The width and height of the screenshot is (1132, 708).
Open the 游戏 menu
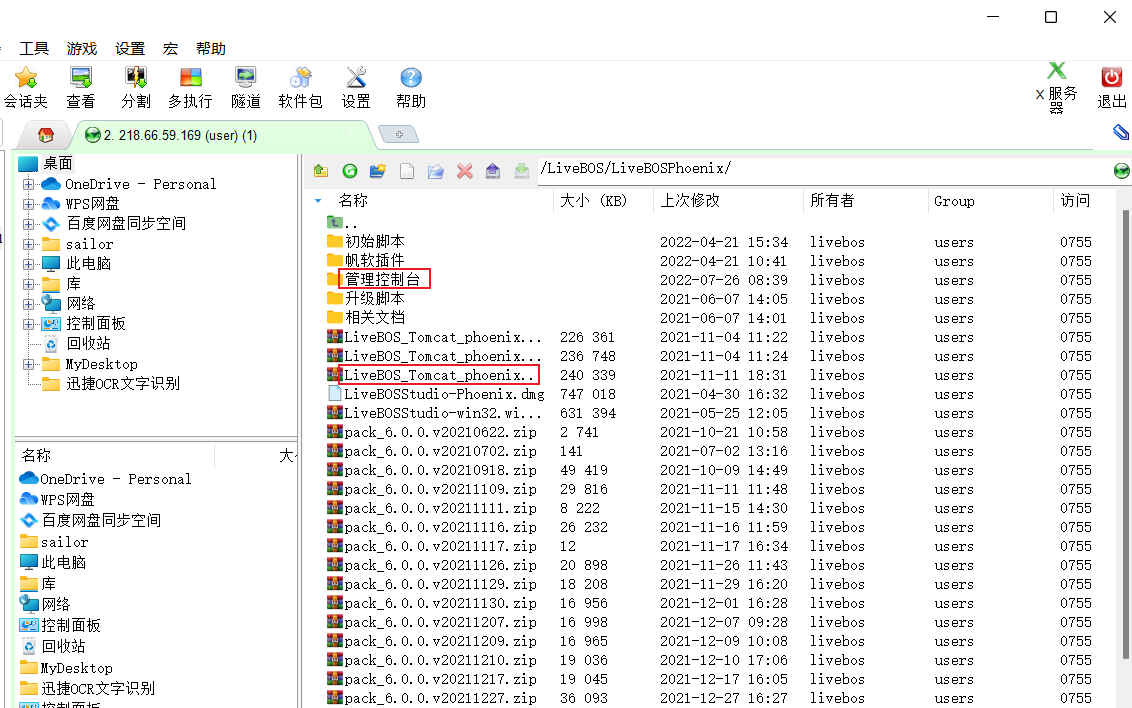tap(82, 48)
